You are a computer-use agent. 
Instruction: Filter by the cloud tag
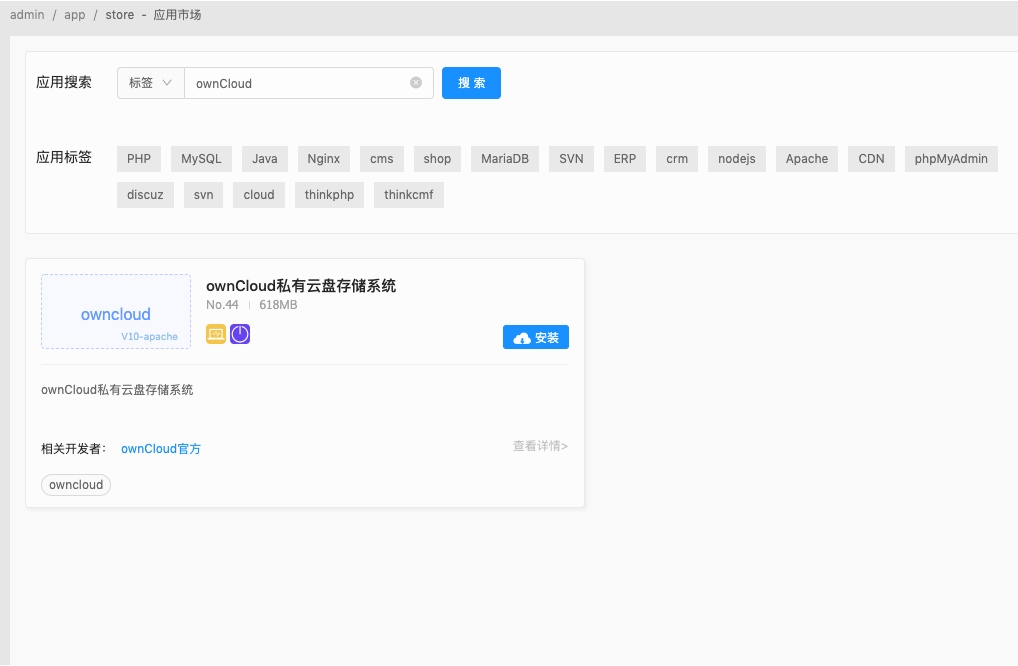[x=259, y=195]
